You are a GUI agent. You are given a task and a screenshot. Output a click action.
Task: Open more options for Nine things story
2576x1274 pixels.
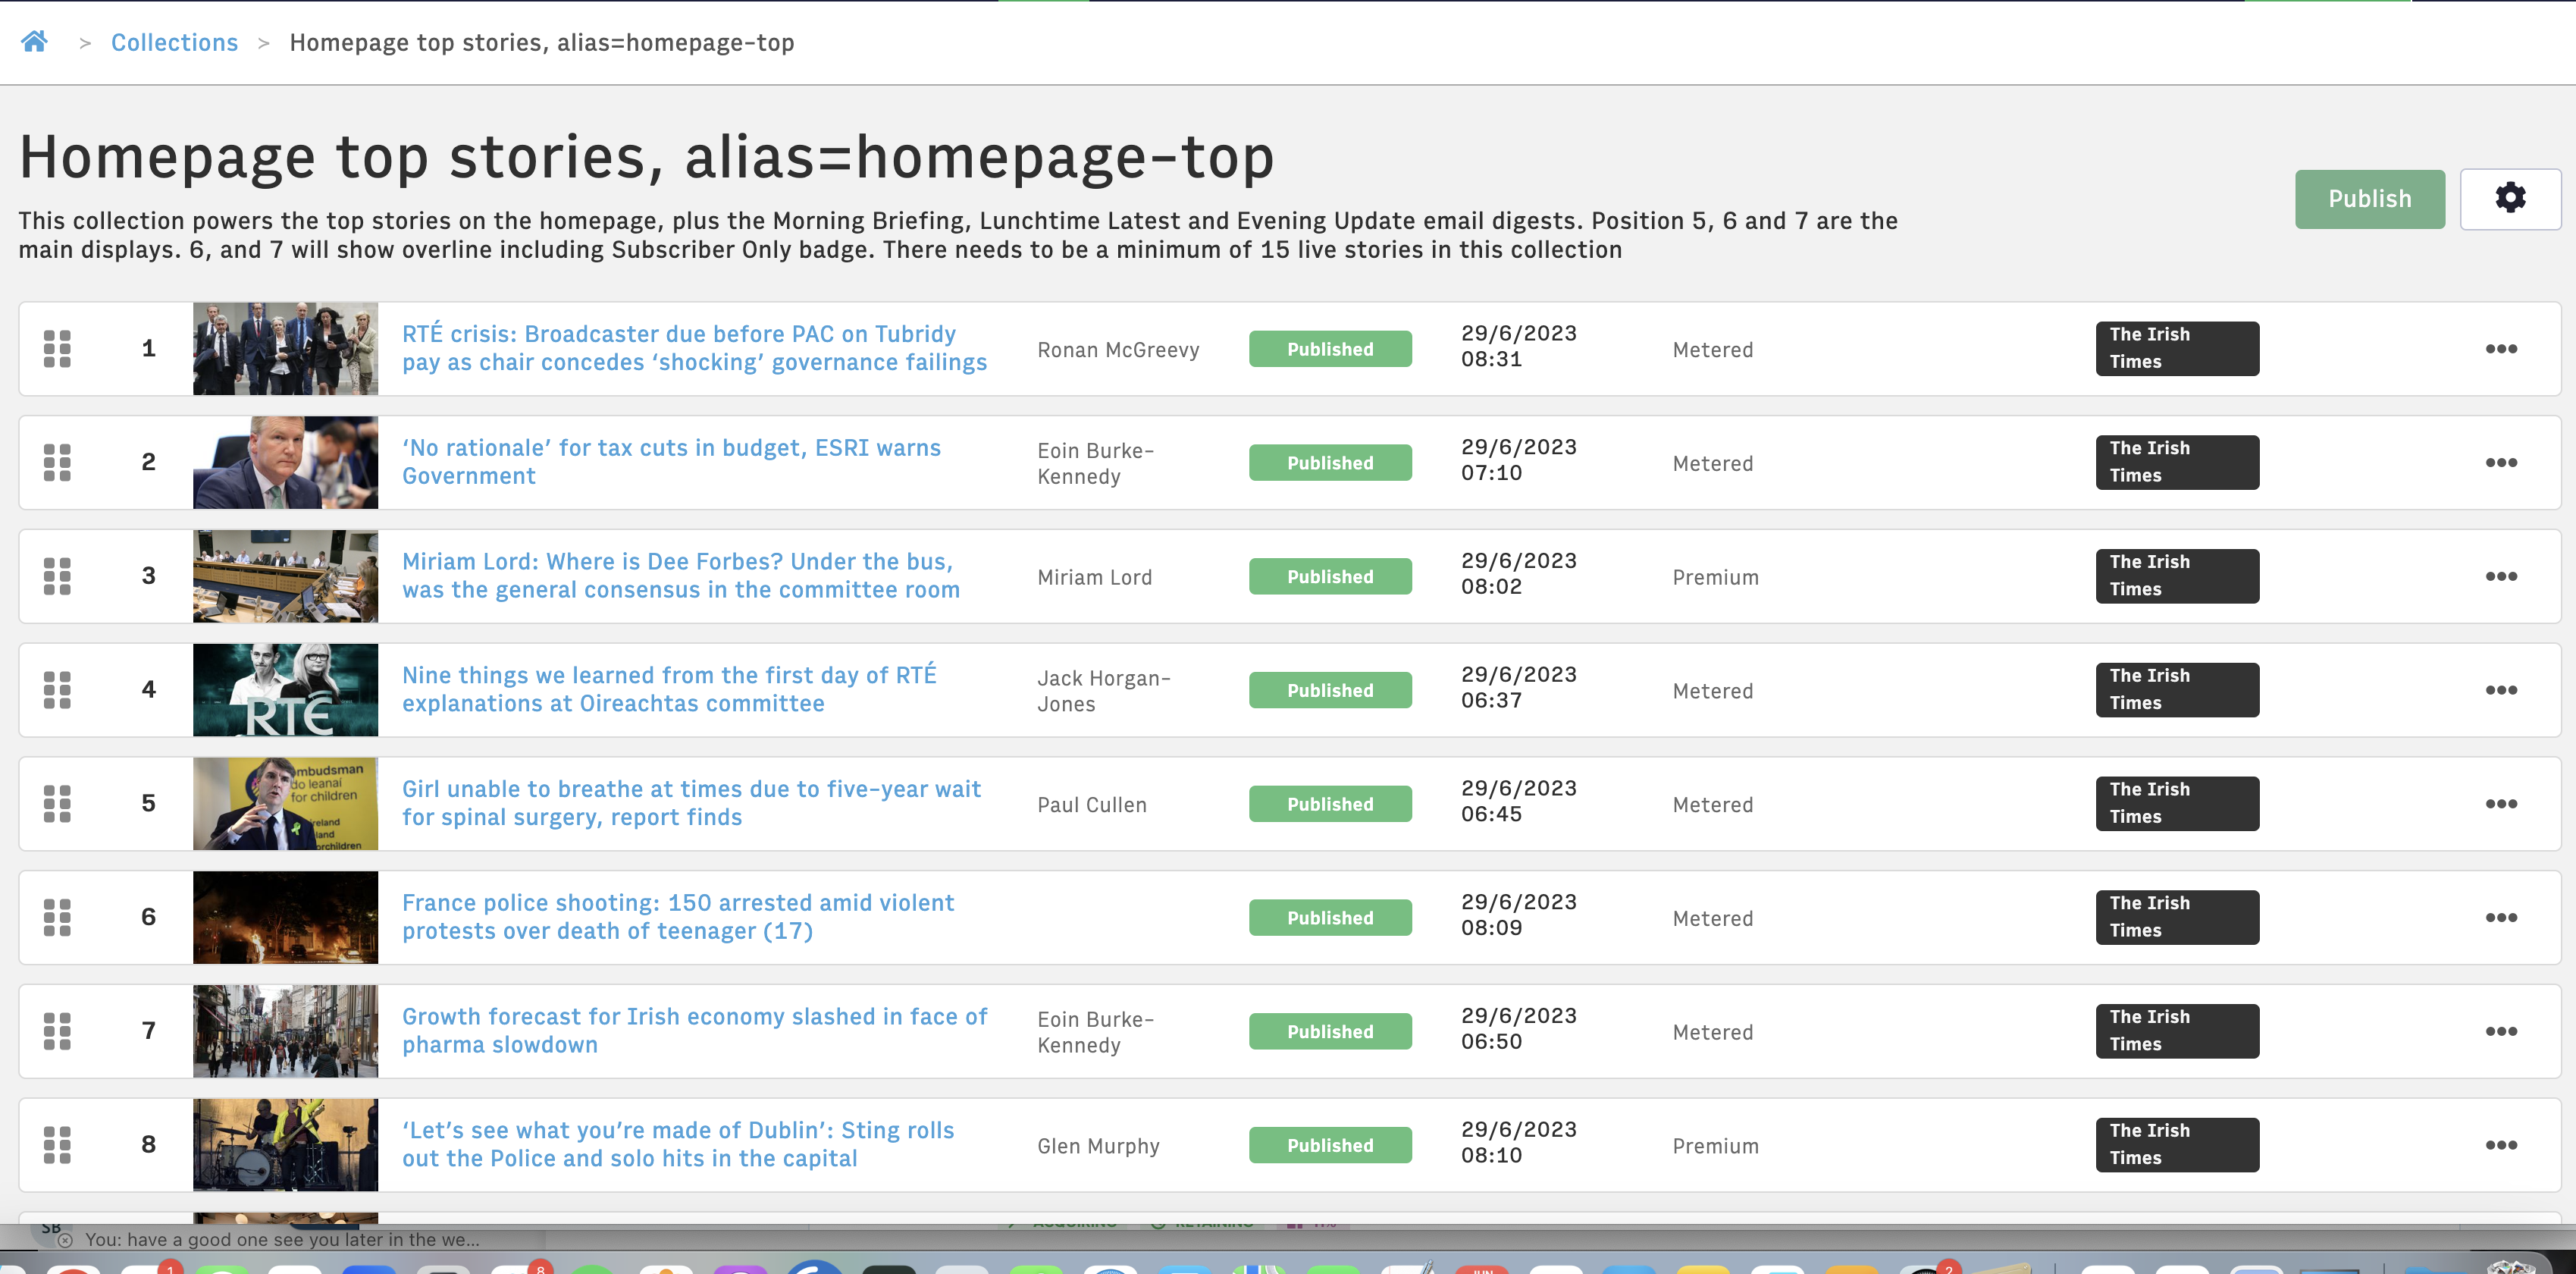click(2501, 690)
